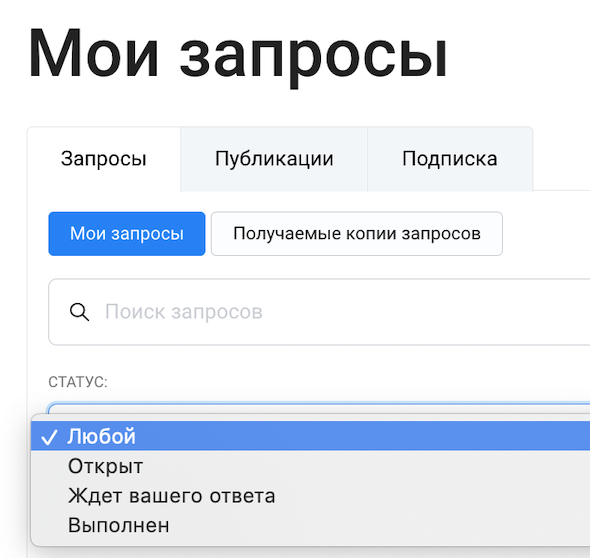Click the СТАТУС: label
Screen dimensions: 590x558
[x=78, y=382]
